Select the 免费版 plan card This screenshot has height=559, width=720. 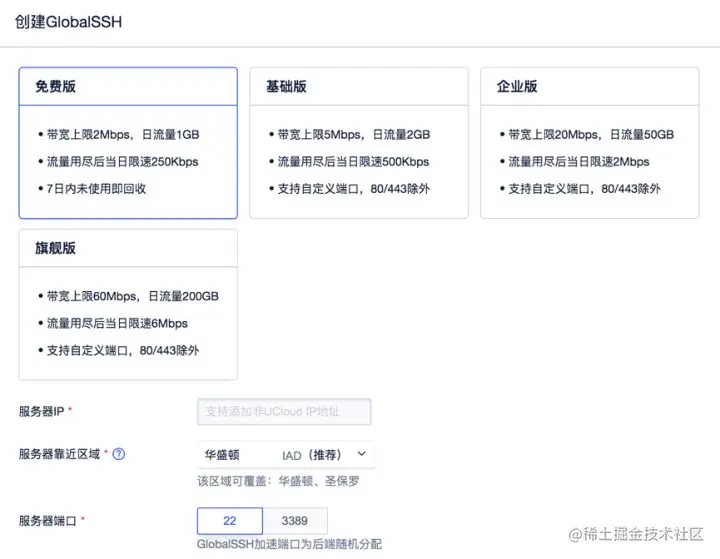(128, 143)
